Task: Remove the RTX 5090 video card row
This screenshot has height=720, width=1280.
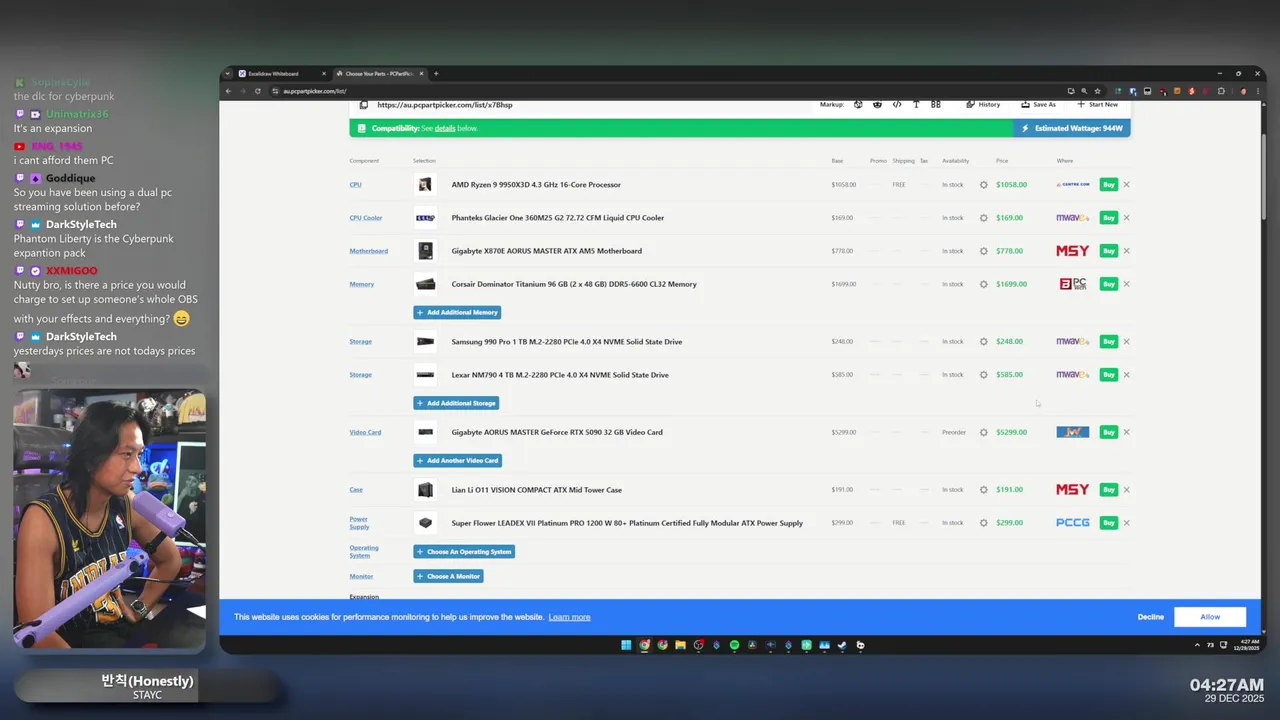Action: pyautogui.click(x=1126, y=432)
